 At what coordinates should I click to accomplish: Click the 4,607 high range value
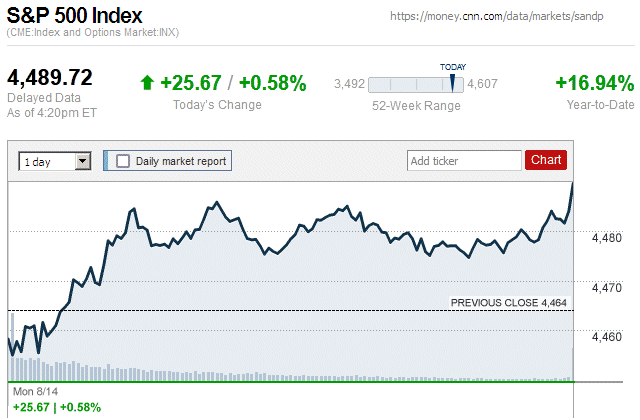coord(485,84)
